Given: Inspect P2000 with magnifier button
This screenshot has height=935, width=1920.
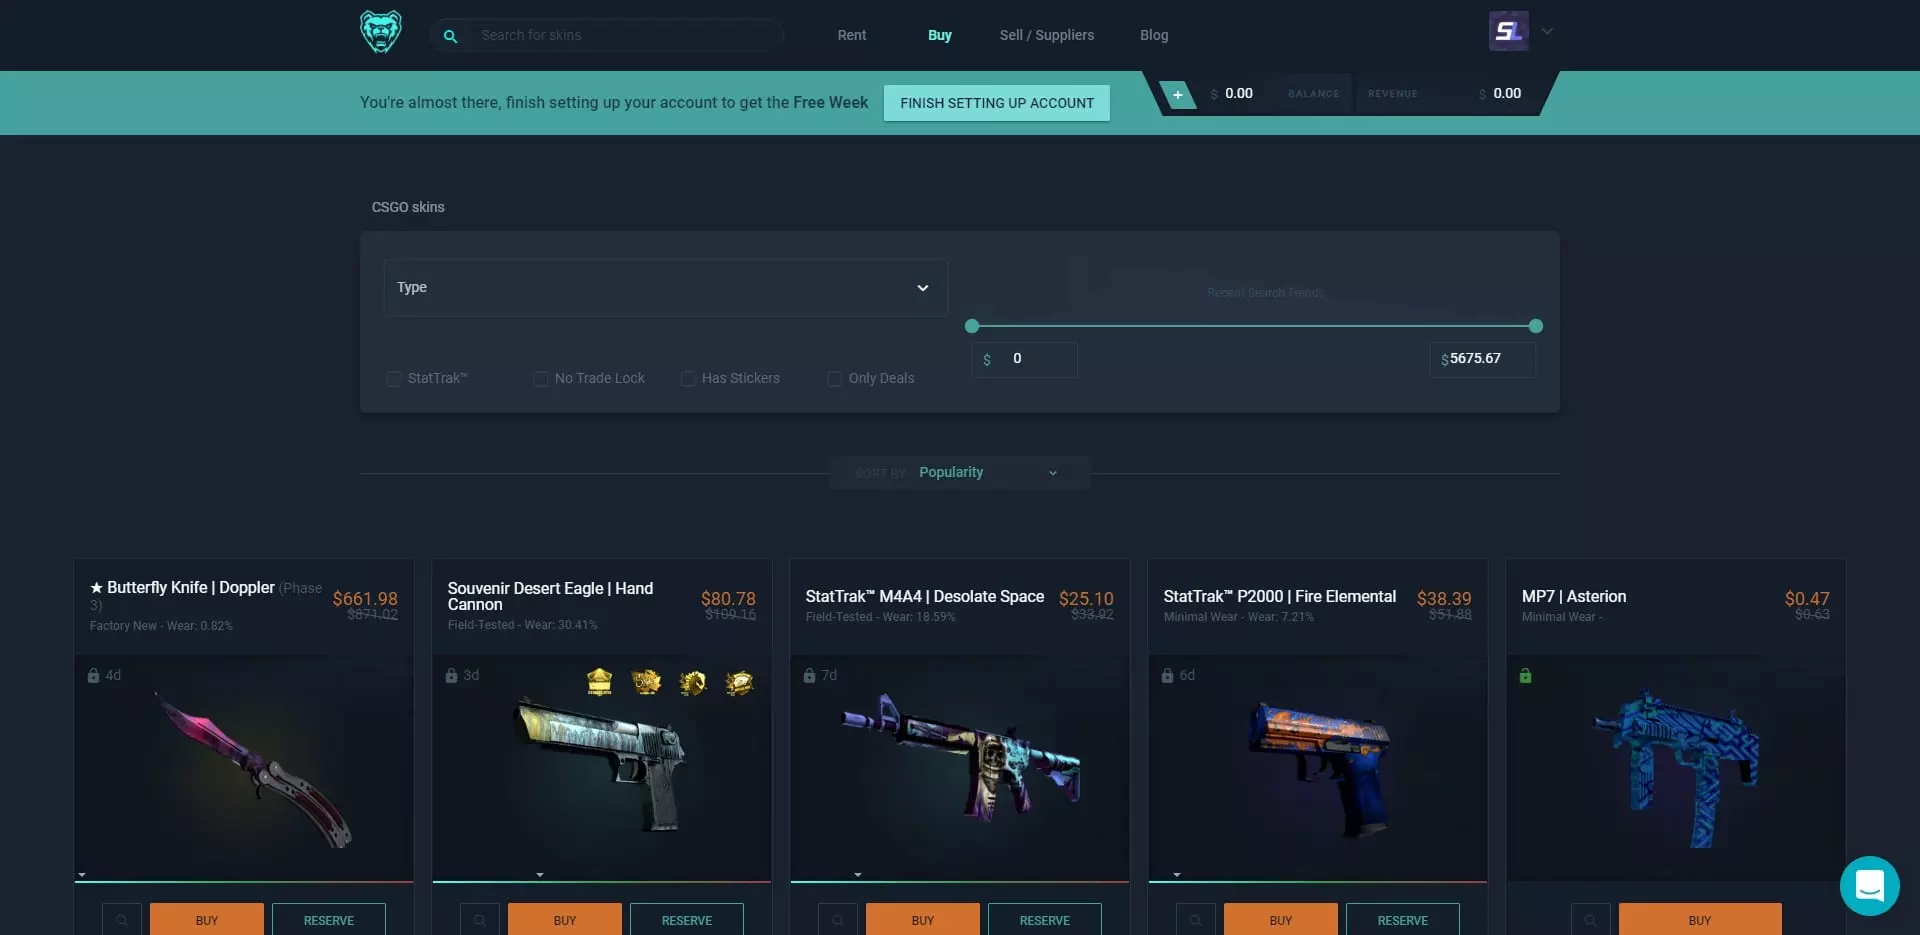Looking at the screenshot, I should tap(1196, 920).
